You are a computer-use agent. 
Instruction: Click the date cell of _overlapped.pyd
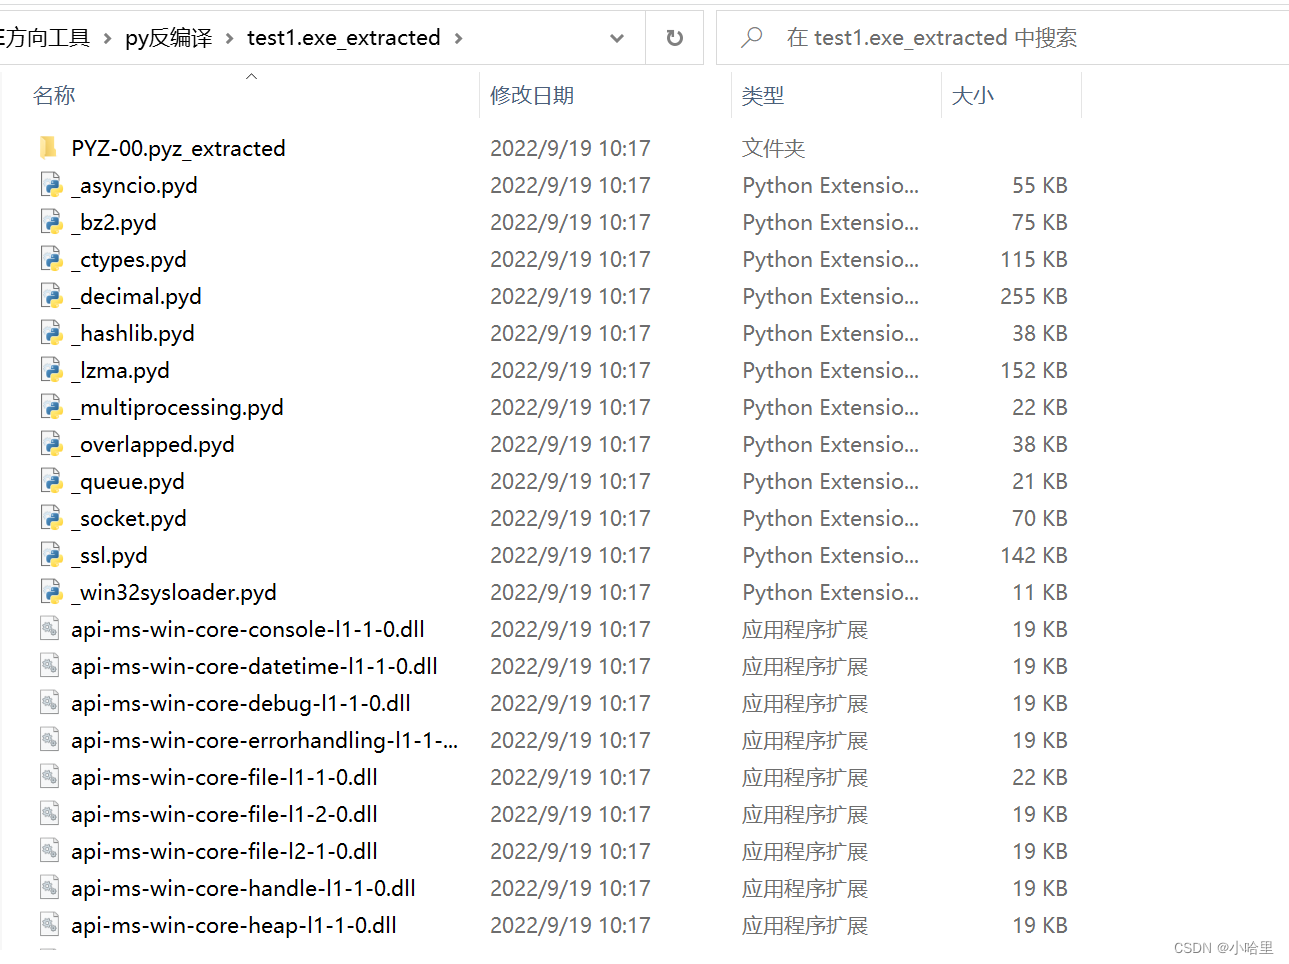coord(570,444)
